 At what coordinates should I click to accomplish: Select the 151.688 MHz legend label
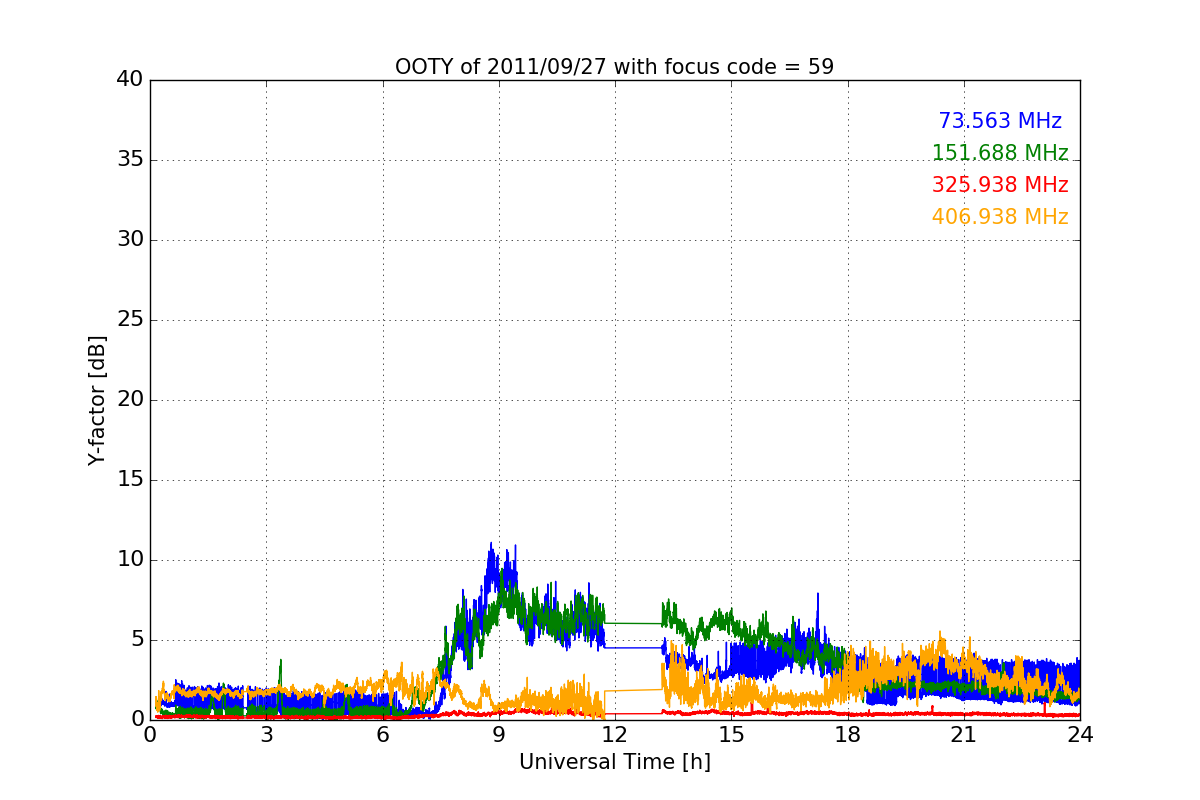(x=1000, y=153)
